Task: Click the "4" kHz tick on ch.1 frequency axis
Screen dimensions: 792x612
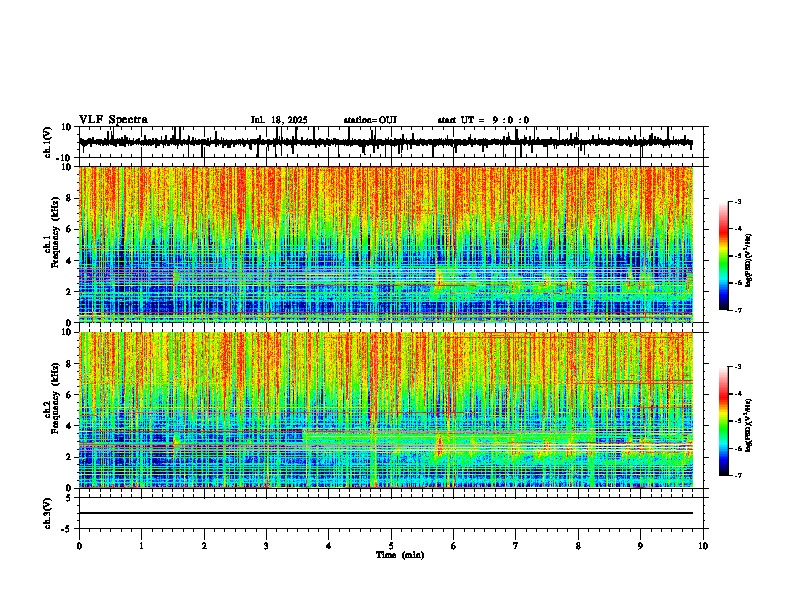Action: (70, 261)
